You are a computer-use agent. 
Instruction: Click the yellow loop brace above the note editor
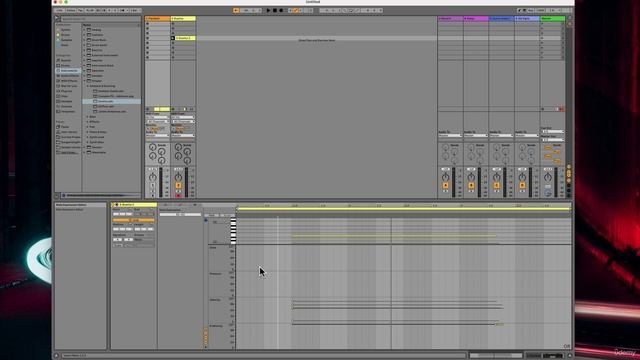pyautogui.click(x=403, y=209)
